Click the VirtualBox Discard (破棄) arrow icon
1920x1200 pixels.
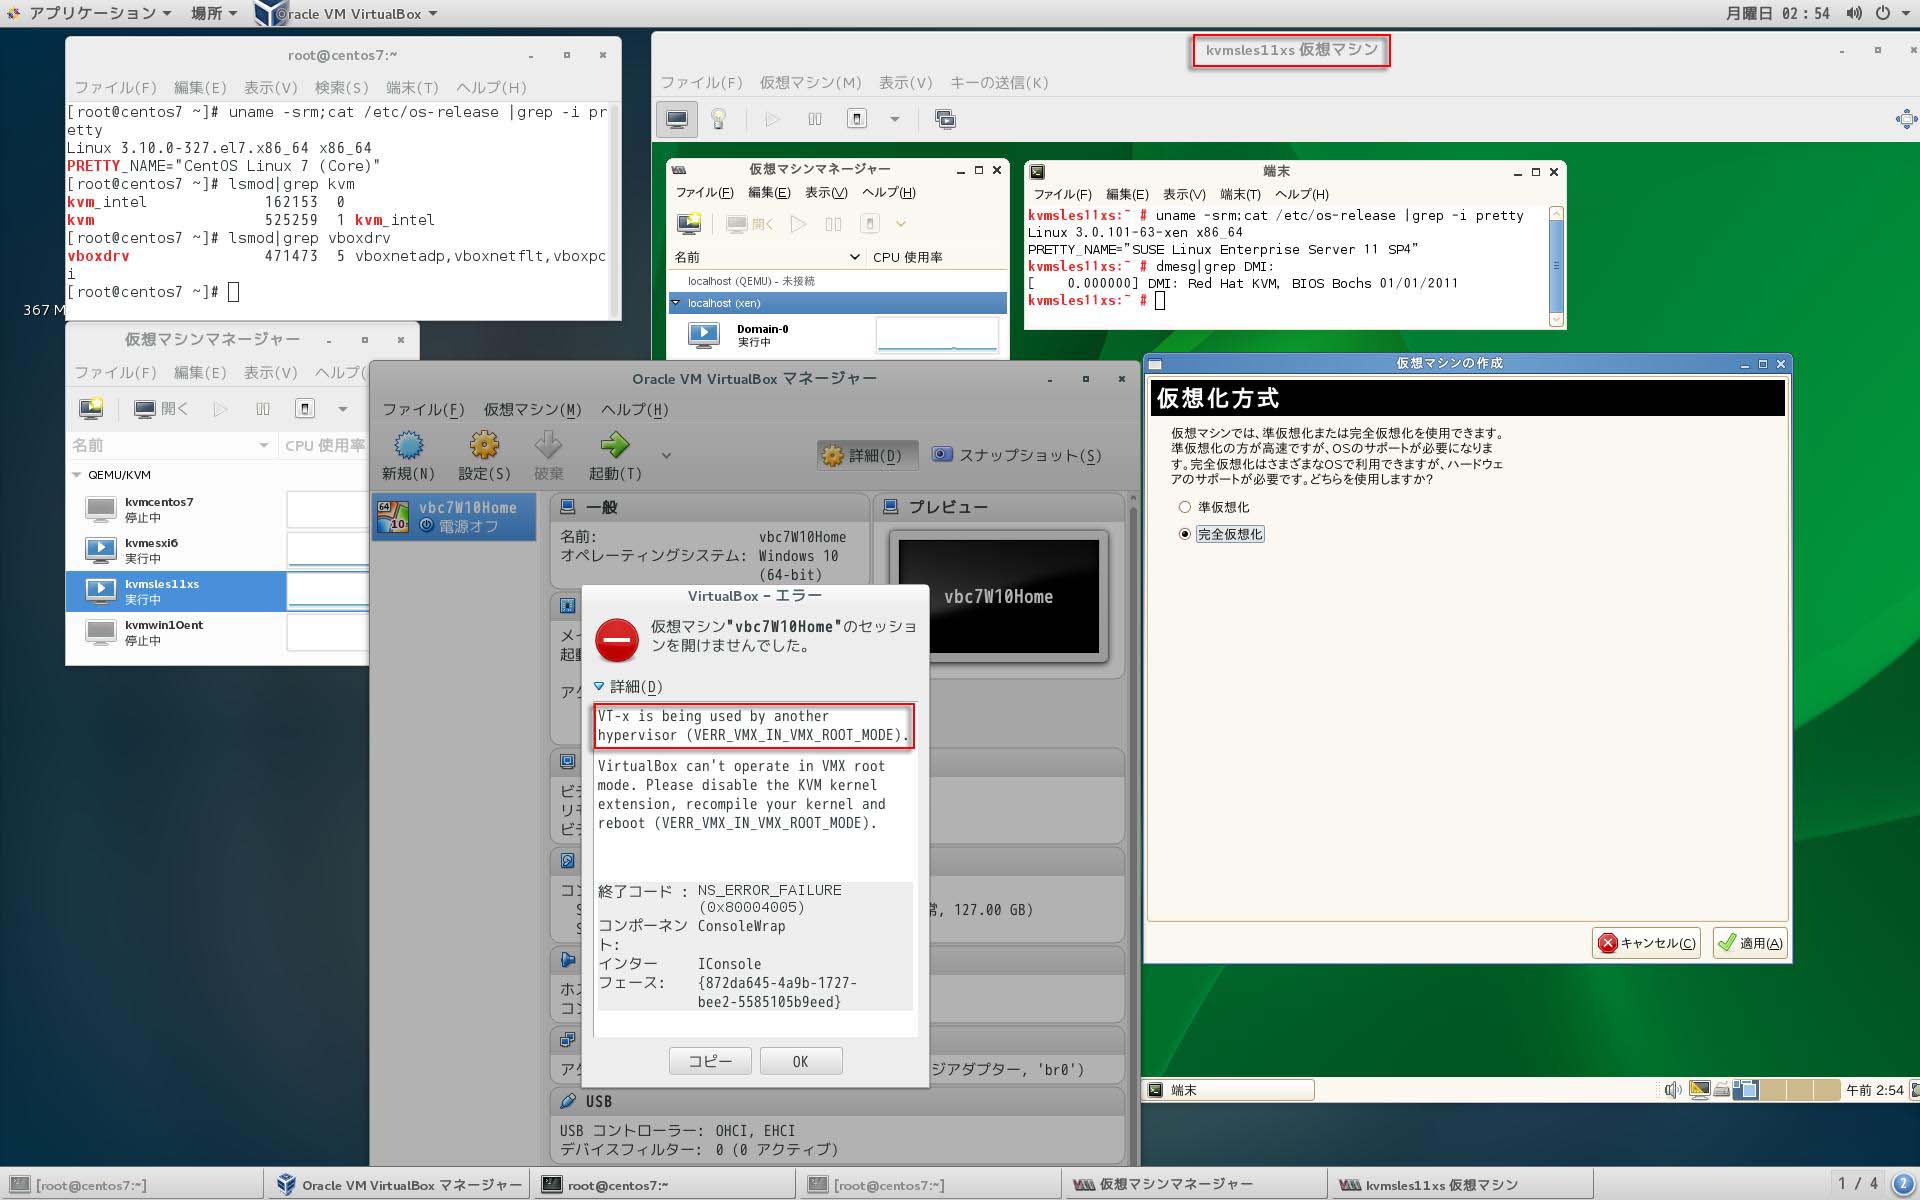[x=548, y=445]
